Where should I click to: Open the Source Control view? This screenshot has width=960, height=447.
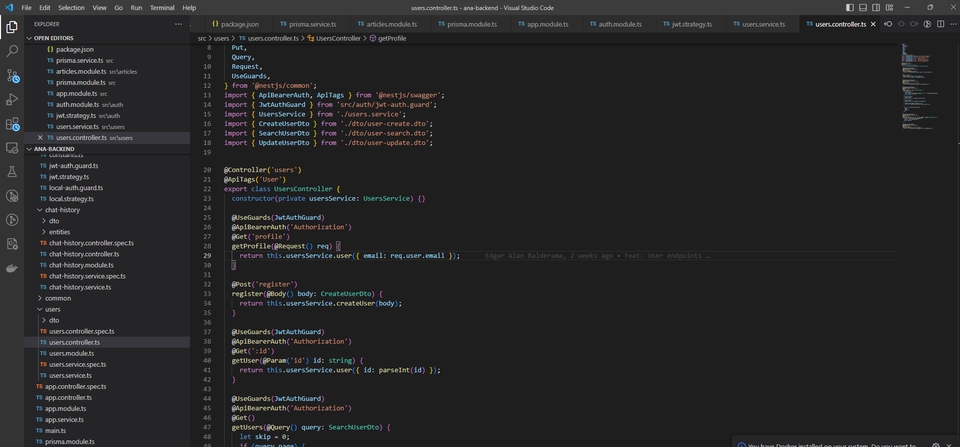12,75
